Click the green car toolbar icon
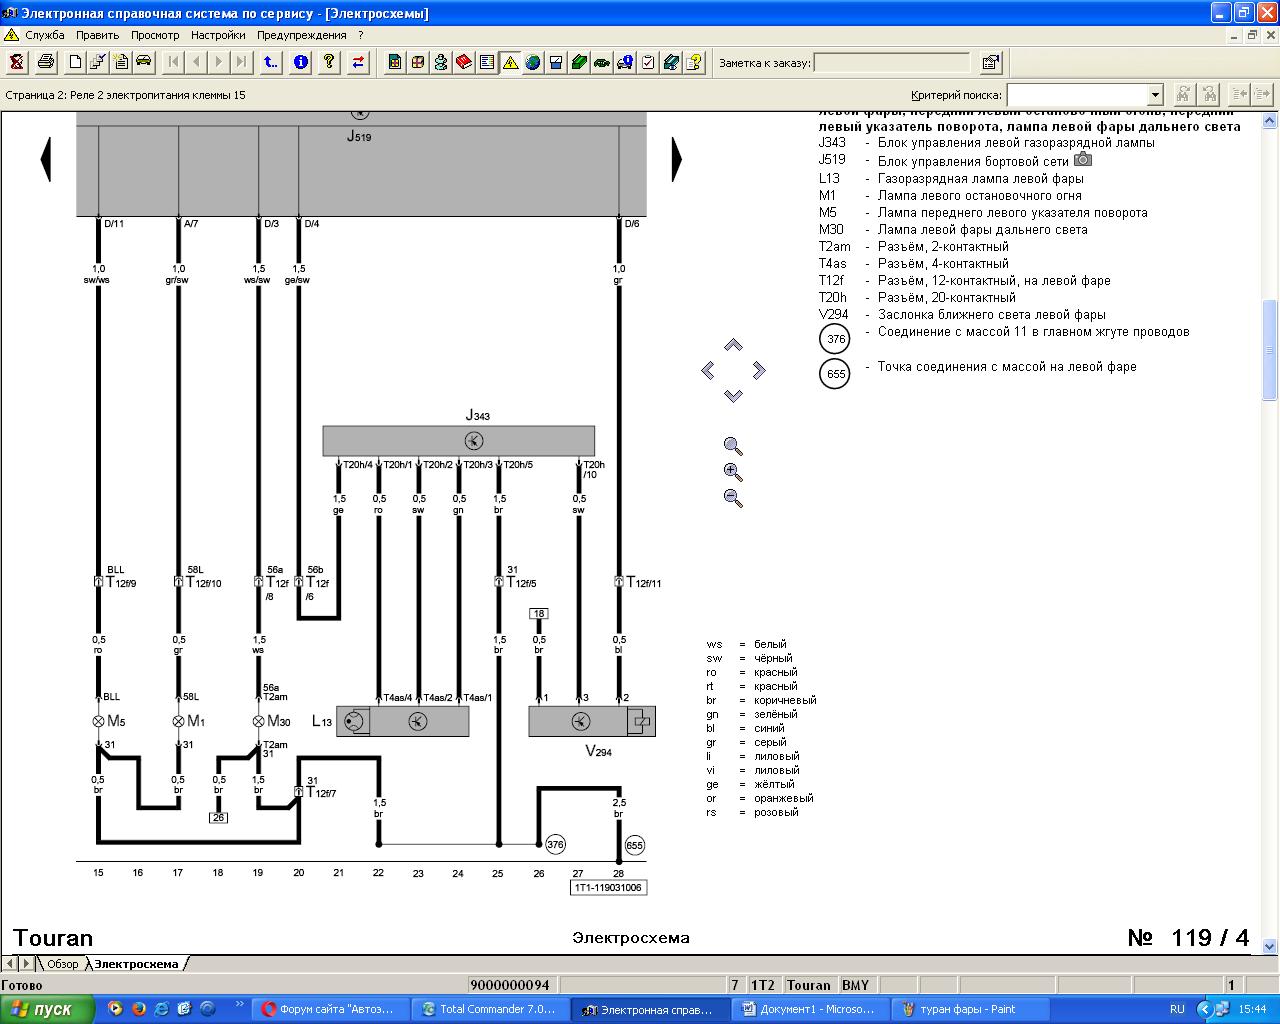The height and width of the screenshot is (1024, 1280). click(x=602, y=62)
